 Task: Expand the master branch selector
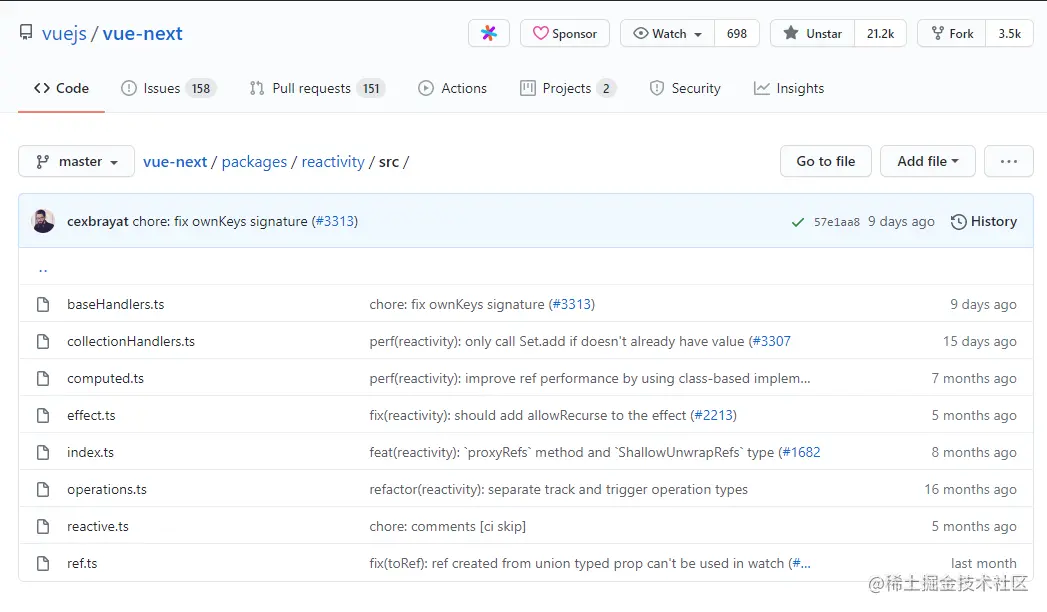coord(77,161)
